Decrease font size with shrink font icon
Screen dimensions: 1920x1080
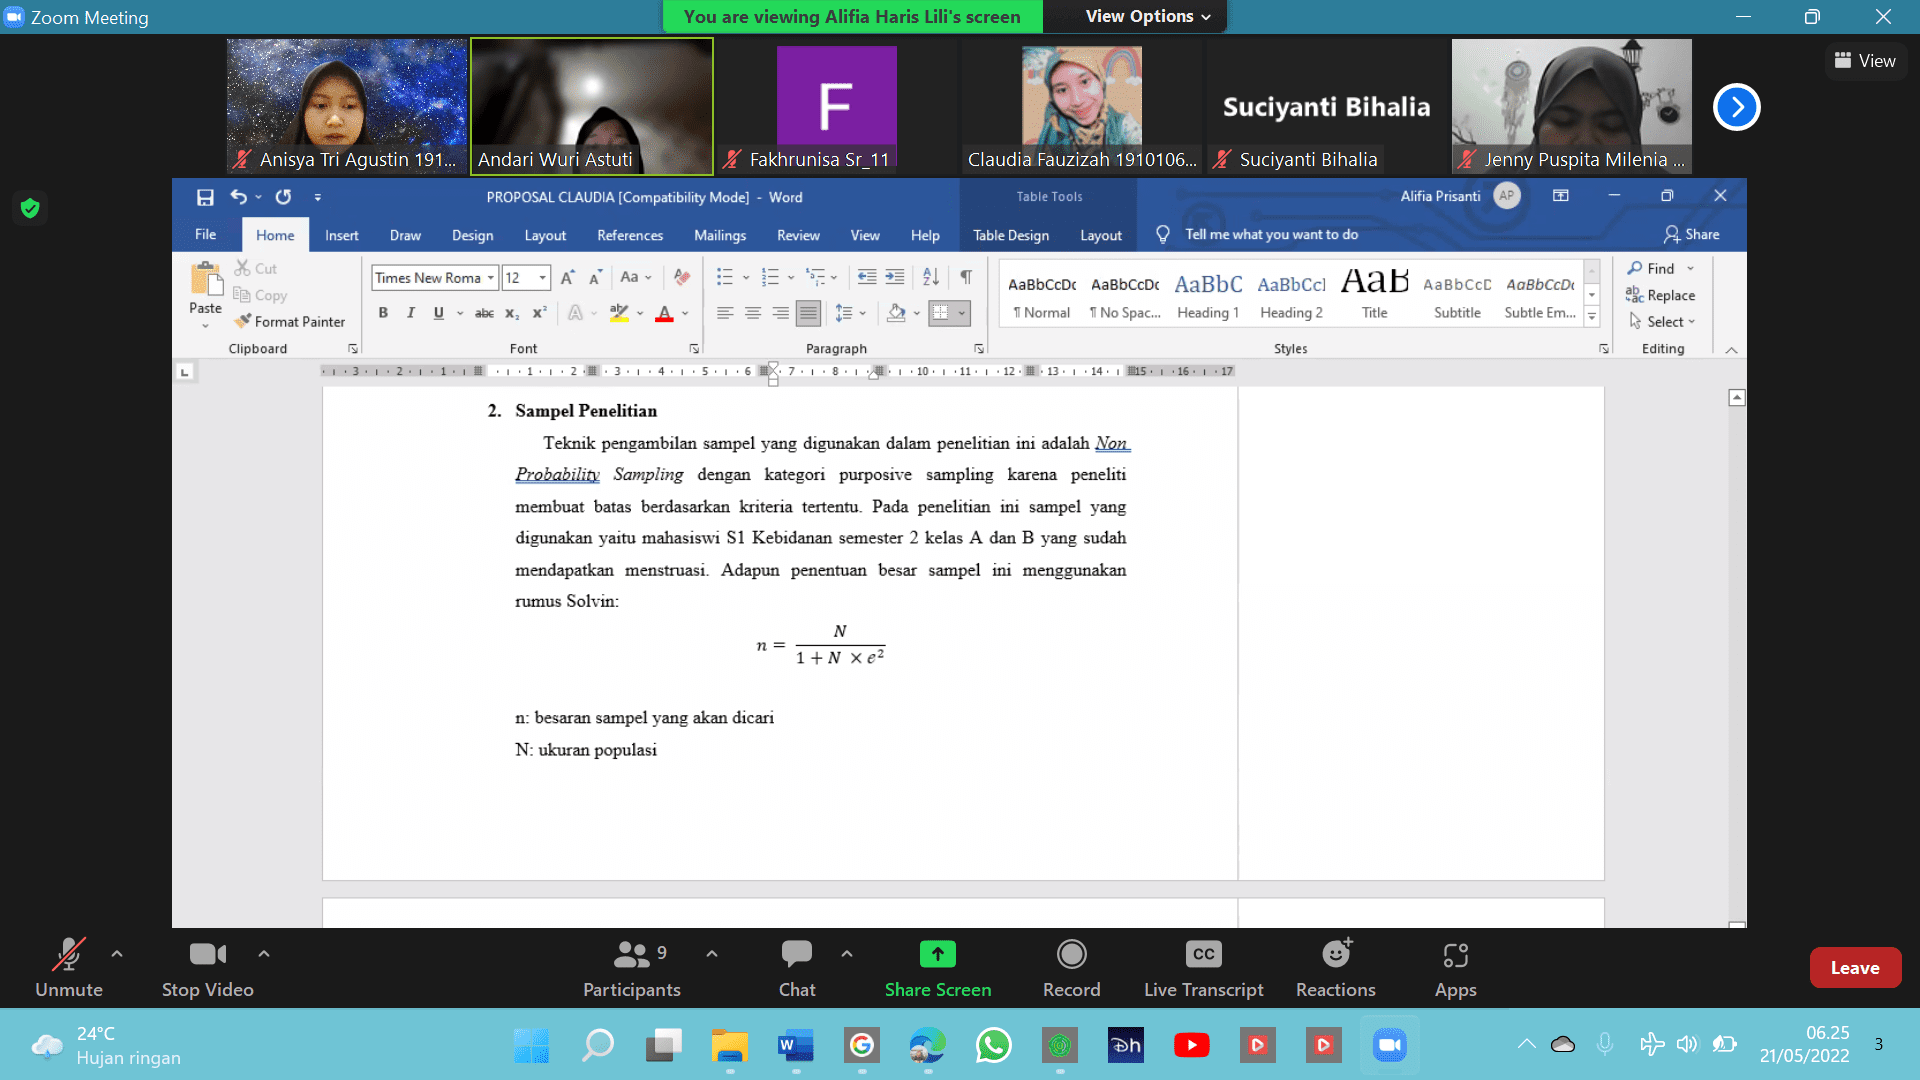(x=595, y=278)
